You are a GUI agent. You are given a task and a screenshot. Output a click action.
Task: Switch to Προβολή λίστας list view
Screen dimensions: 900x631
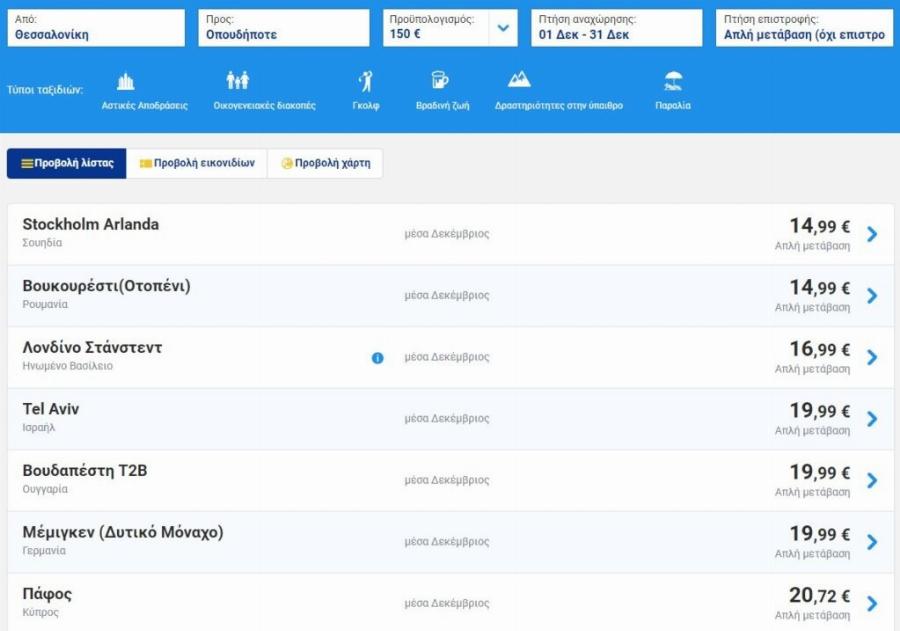coord(67,163)
